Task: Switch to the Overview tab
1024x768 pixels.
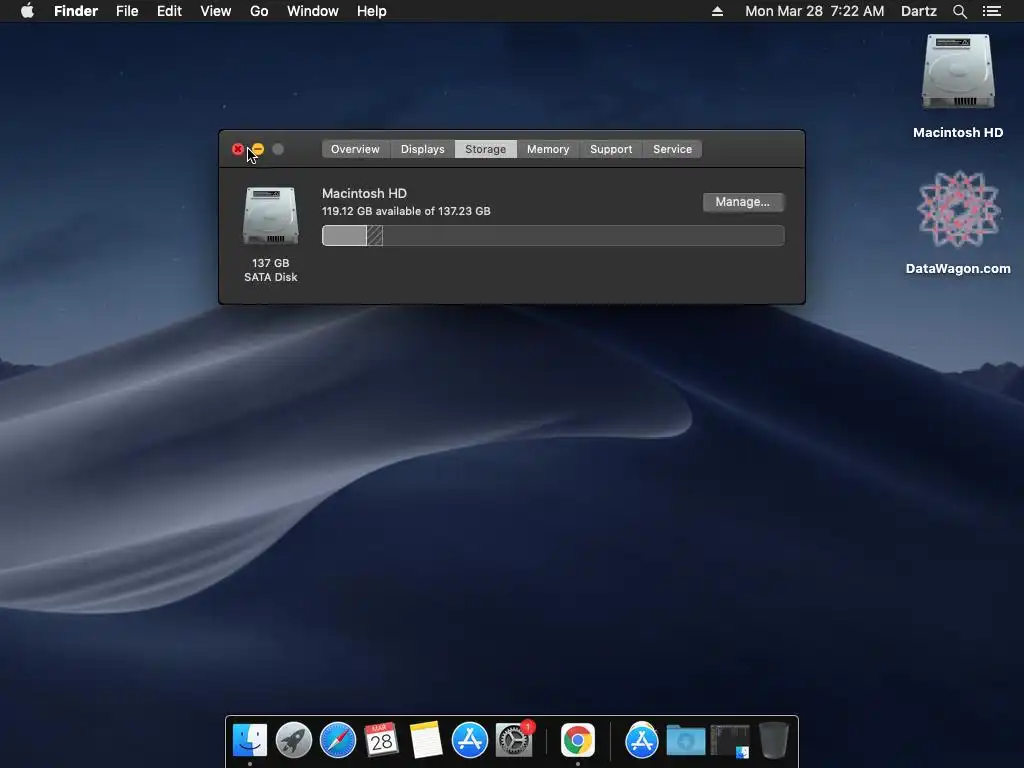Action: 355,149
